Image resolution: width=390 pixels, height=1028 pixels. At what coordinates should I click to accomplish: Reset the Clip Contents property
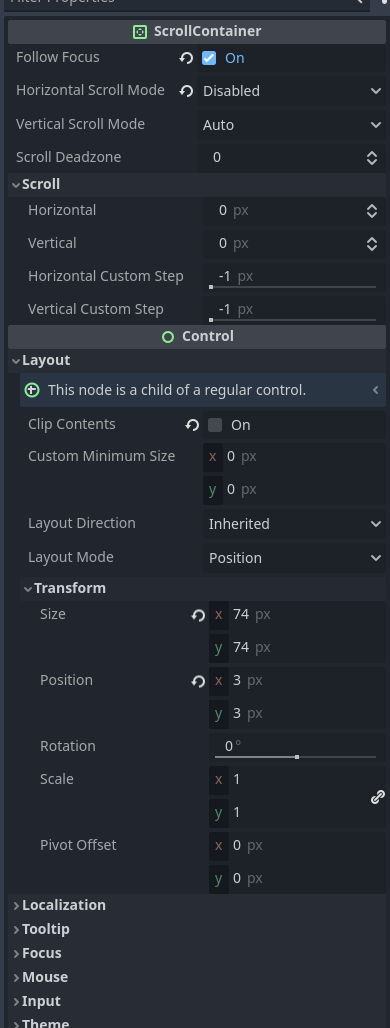coord(192,425)
